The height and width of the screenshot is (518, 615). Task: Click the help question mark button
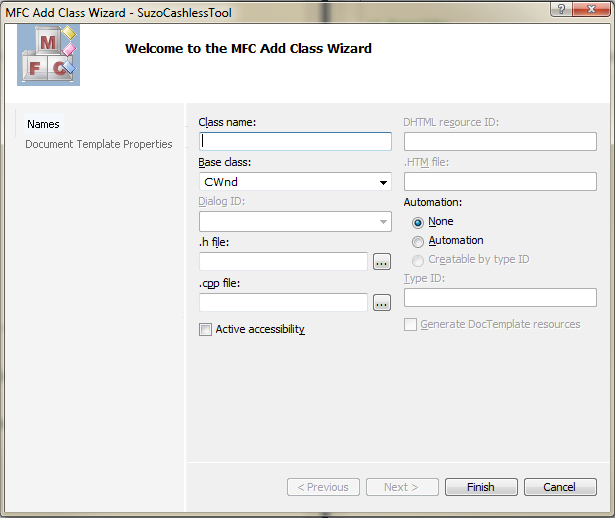[563, 8]
